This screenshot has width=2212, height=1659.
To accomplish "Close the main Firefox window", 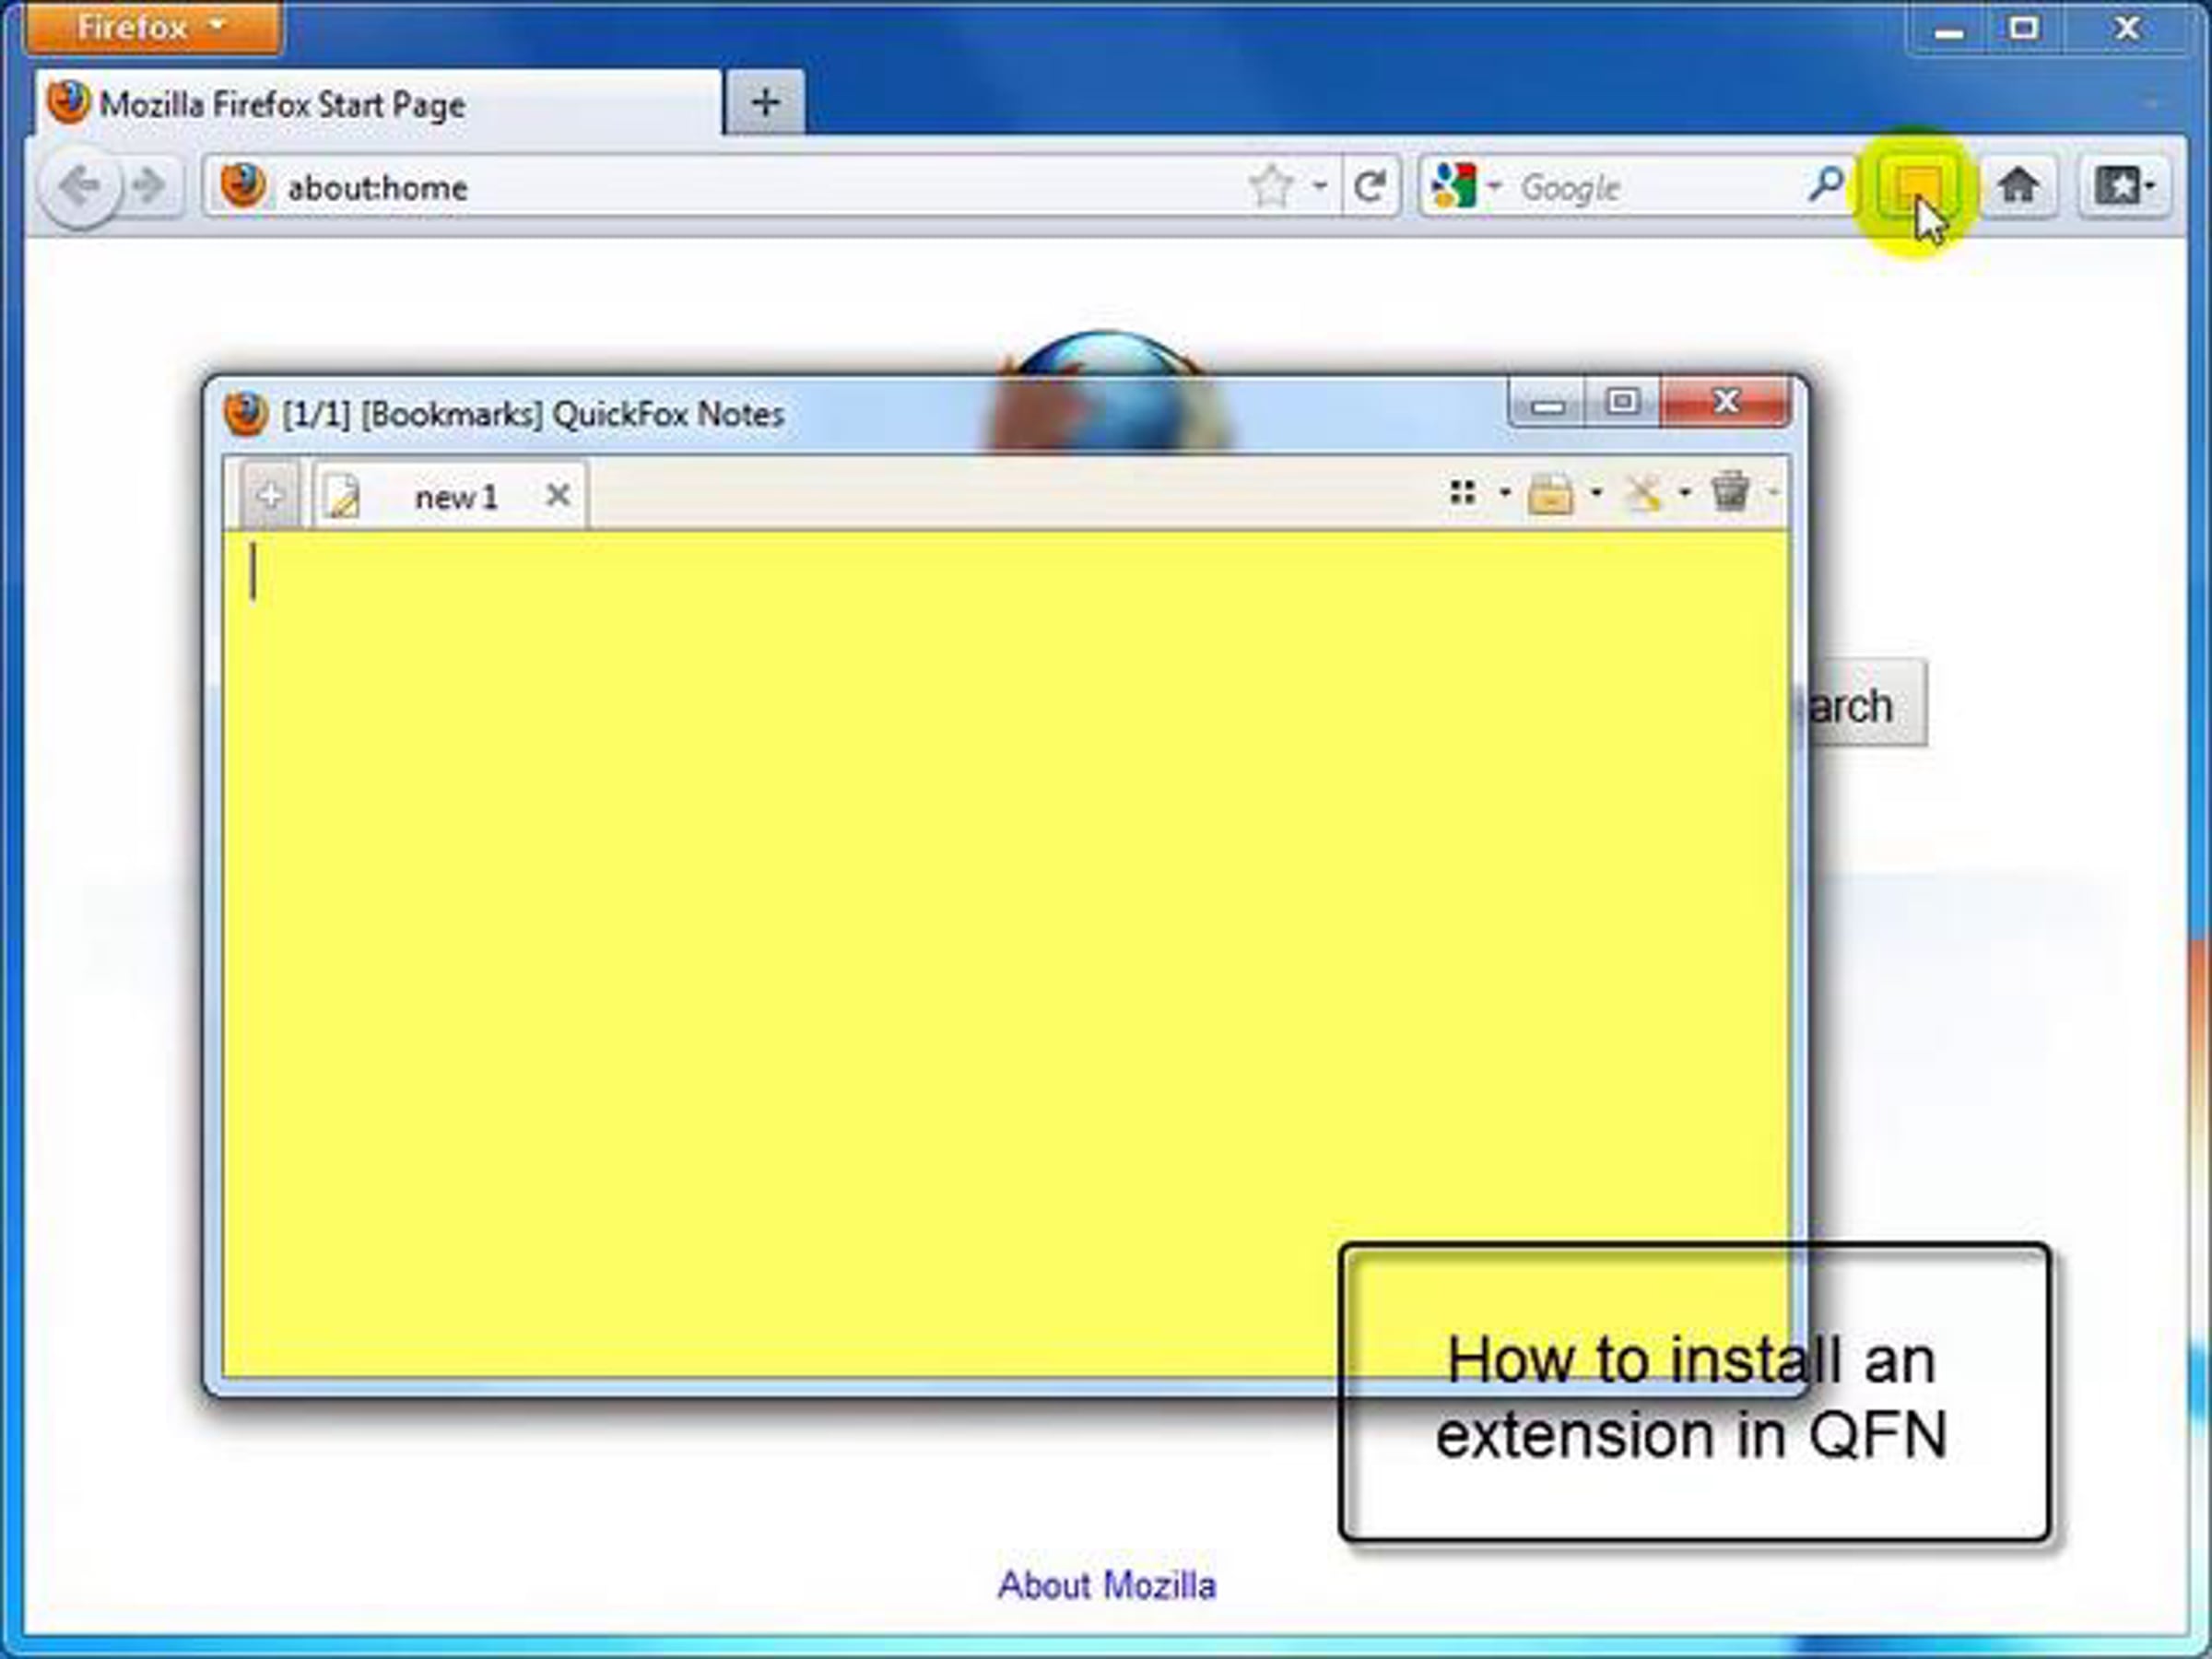I will tap(2128, 30).
